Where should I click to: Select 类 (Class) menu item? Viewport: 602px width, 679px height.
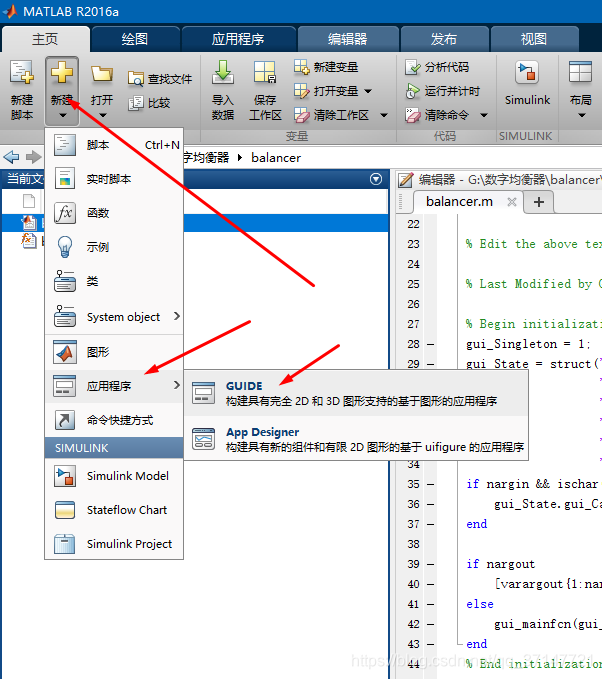click(x=114, y=281)
